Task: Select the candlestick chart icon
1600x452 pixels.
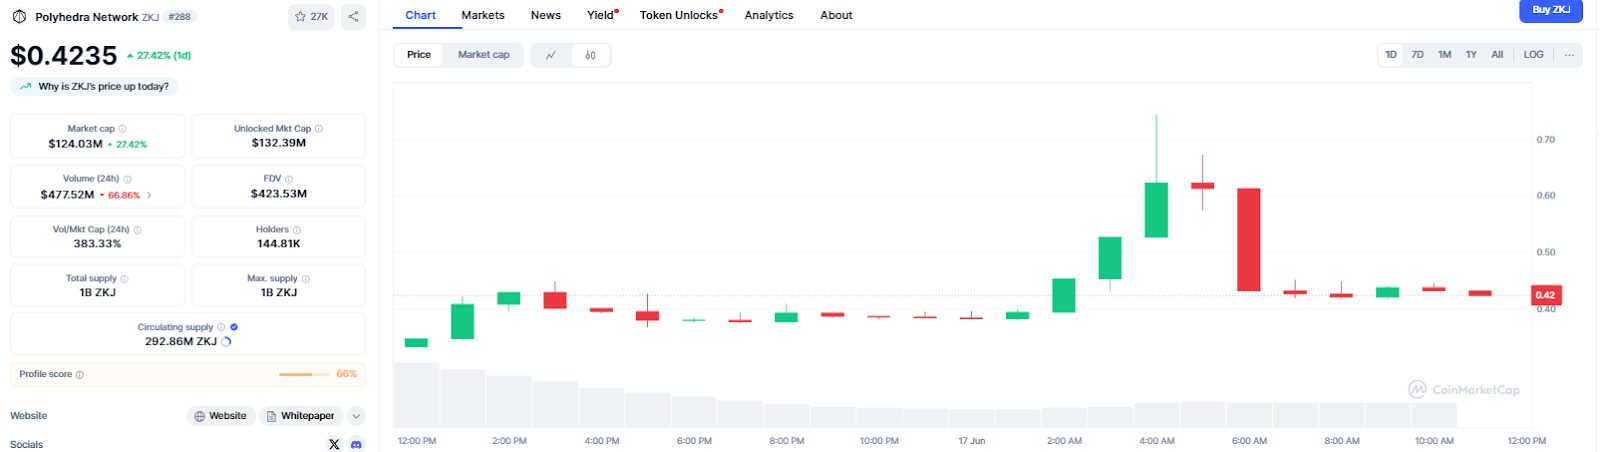Action: (590, 55)
